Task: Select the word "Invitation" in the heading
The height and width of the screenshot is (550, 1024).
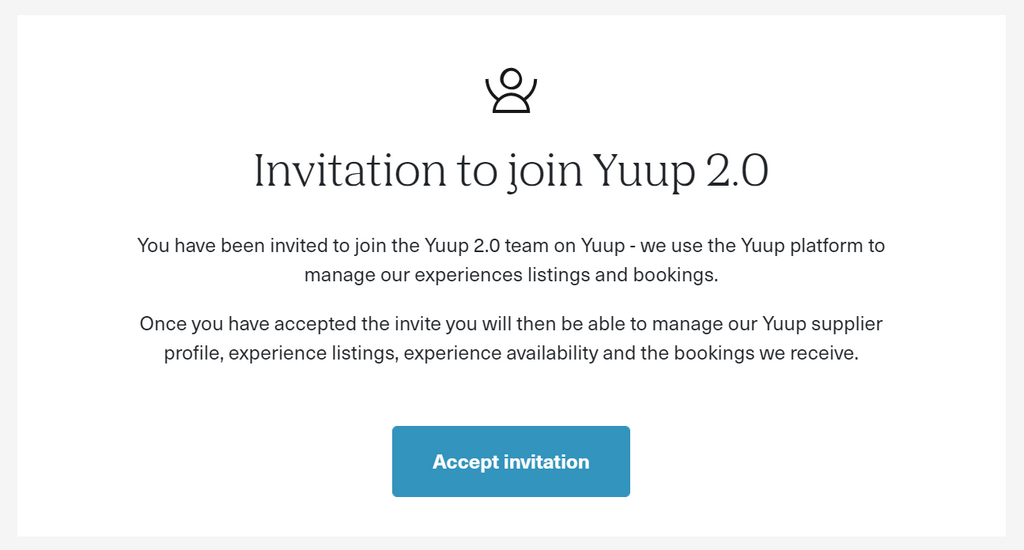Action: pos(349,170)
